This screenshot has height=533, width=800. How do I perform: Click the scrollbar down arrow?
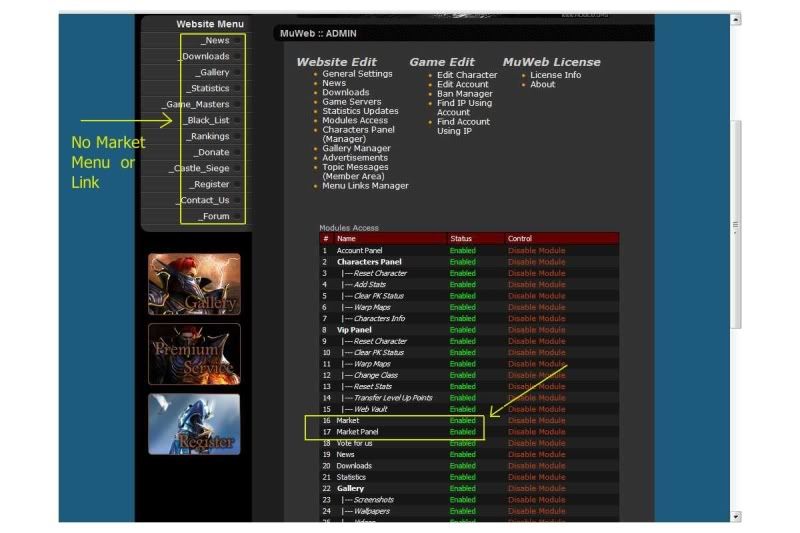pyautogui.click(x=737, y=516)
